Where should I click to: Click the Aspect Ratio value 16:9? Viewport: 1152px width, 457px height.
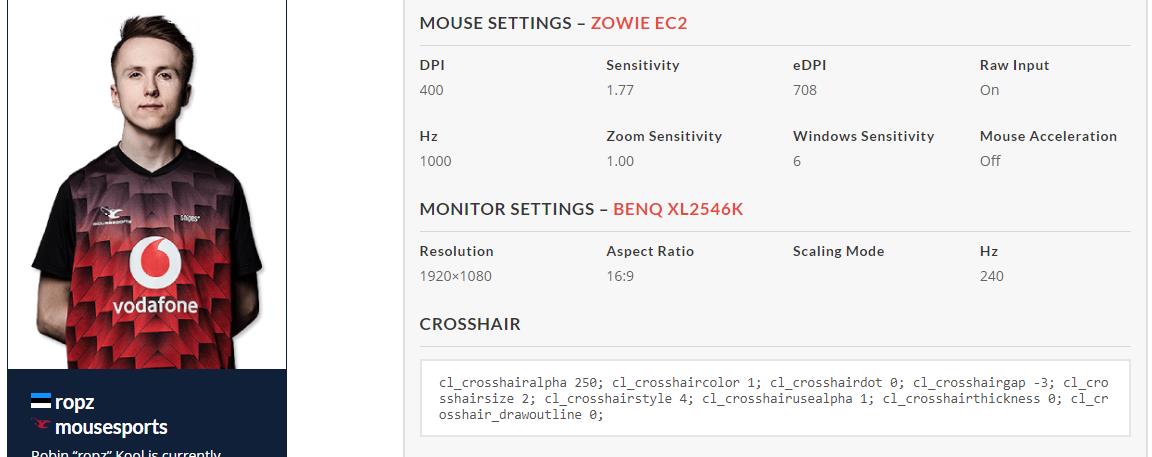click(619, 276)
